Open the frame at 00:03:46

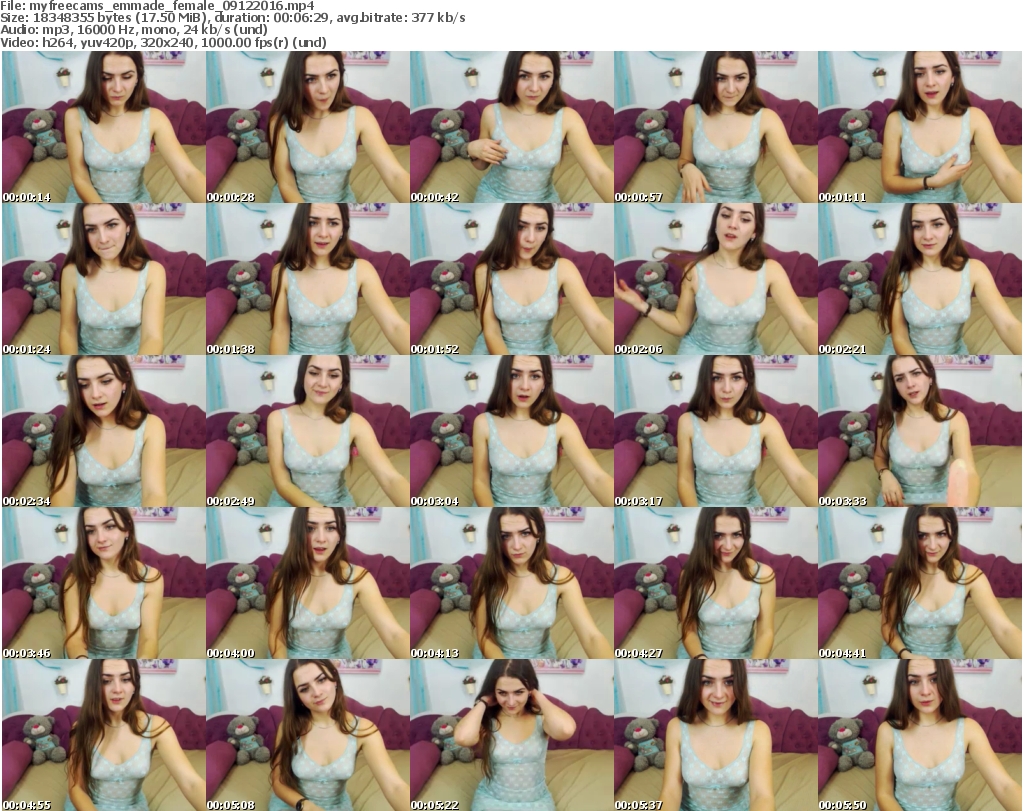[102, 583]
